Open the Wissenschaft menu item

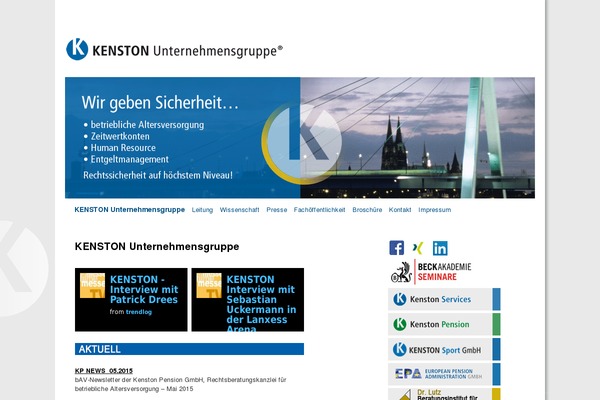click(240, 210)
